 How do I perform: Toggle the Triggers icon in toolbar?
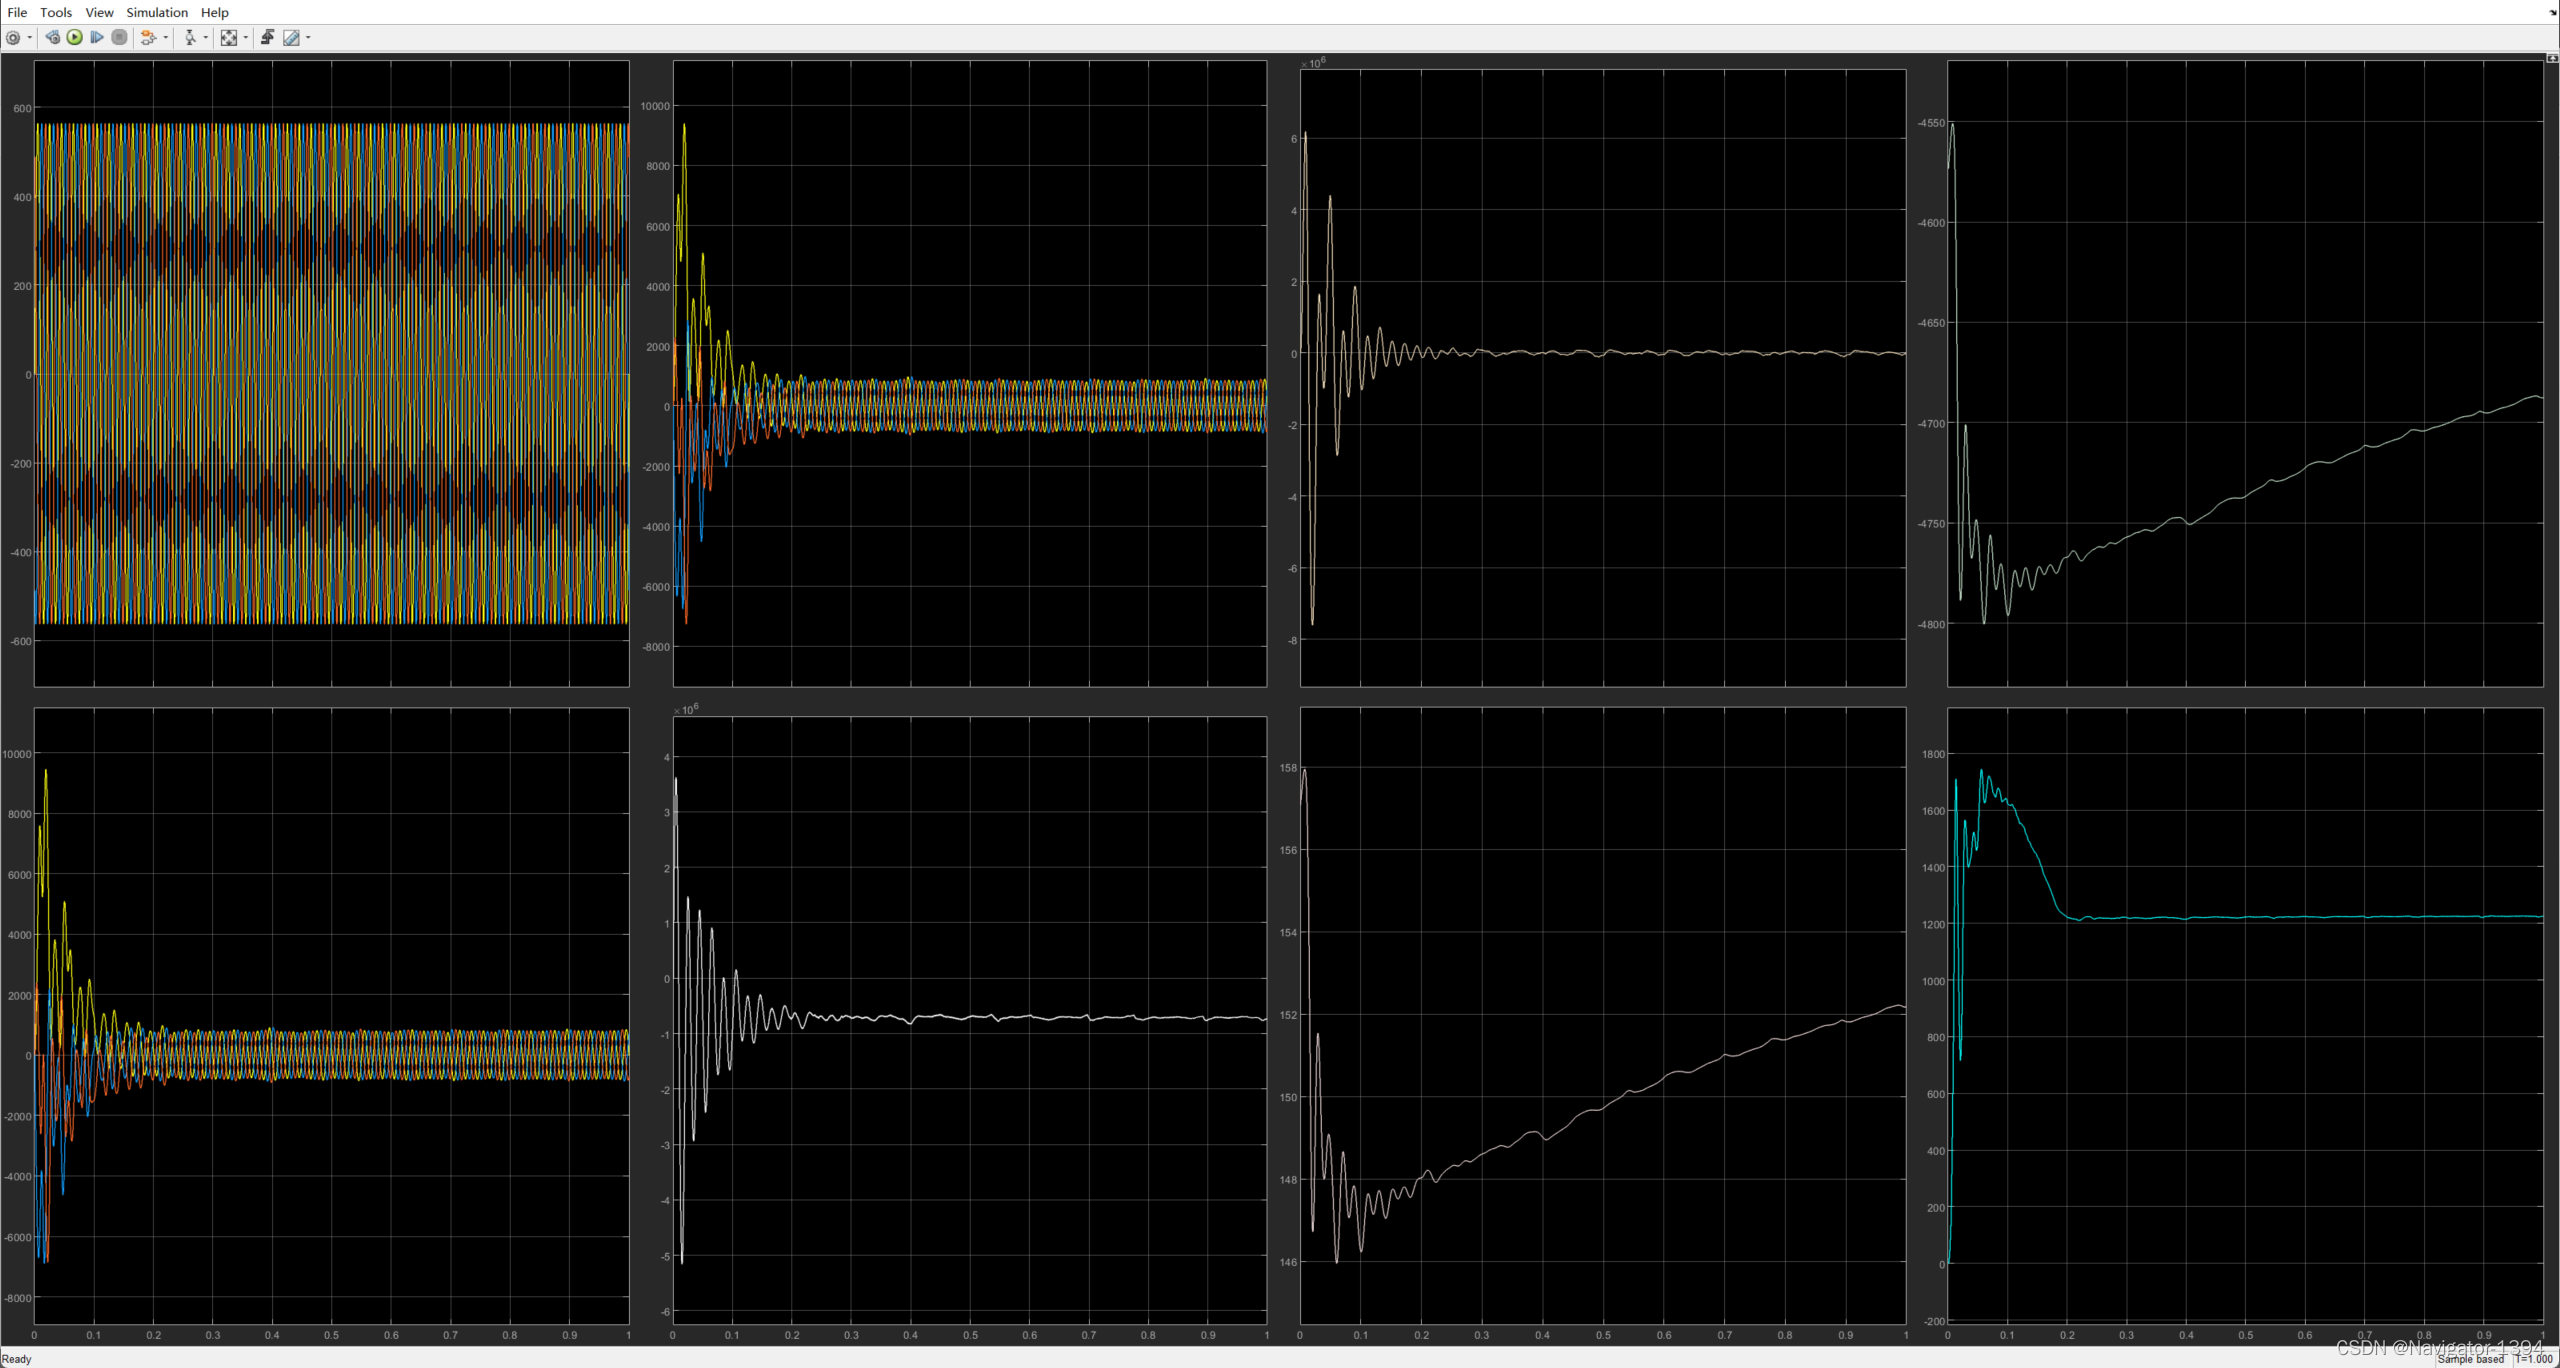click(x=267, y=38)
